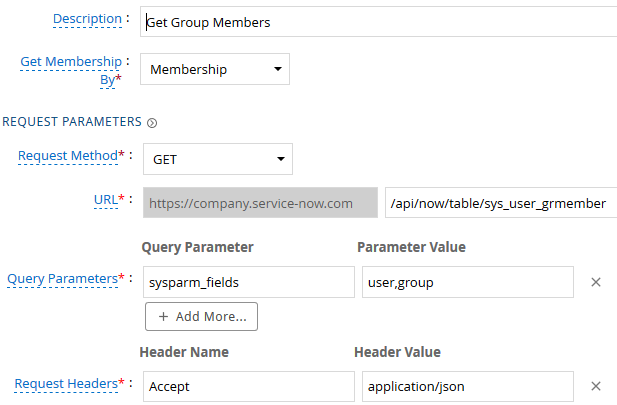Collapse the Request Parameters section icon
The height and width of the screenshot is (405, 617).
(x=152, y=123)
